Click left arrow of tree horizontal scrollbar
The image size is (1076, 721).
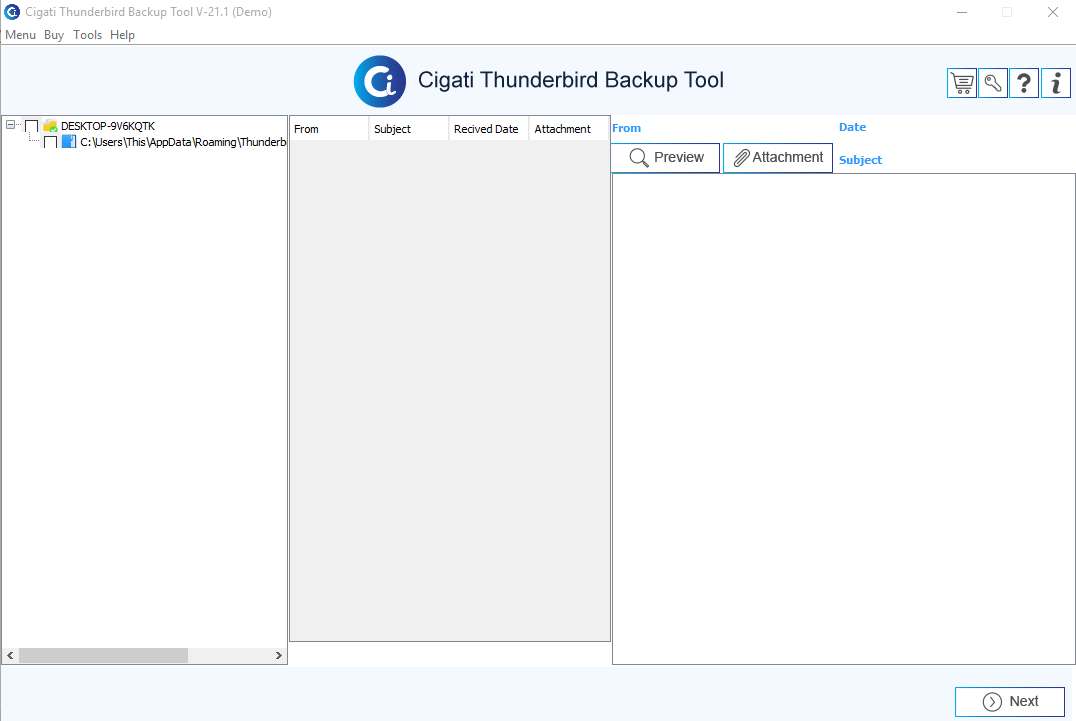coord(10,656)
